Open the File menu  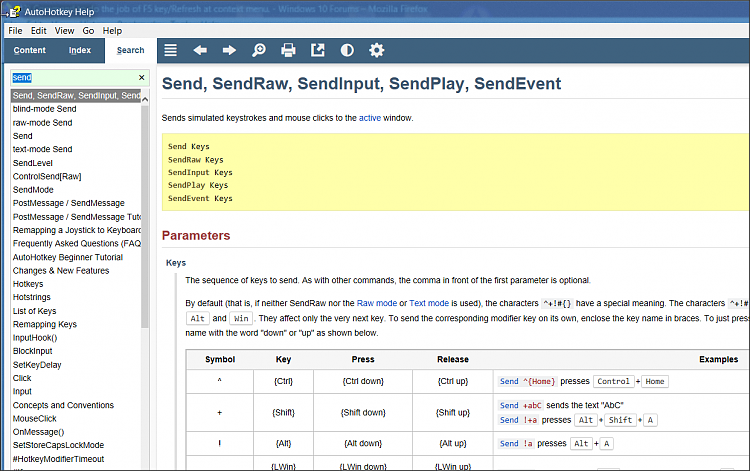15,31
